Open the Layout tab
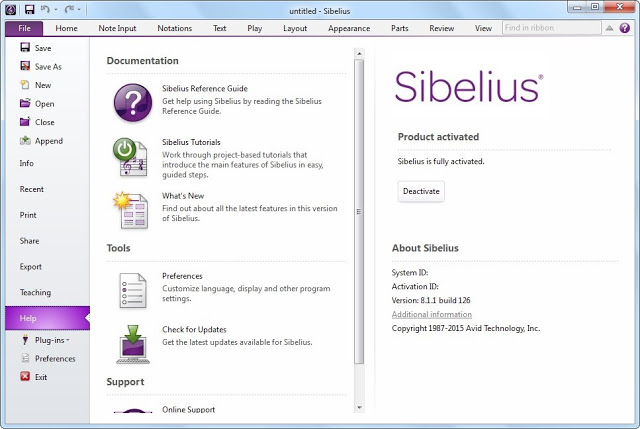 click(x=295, y=28)
